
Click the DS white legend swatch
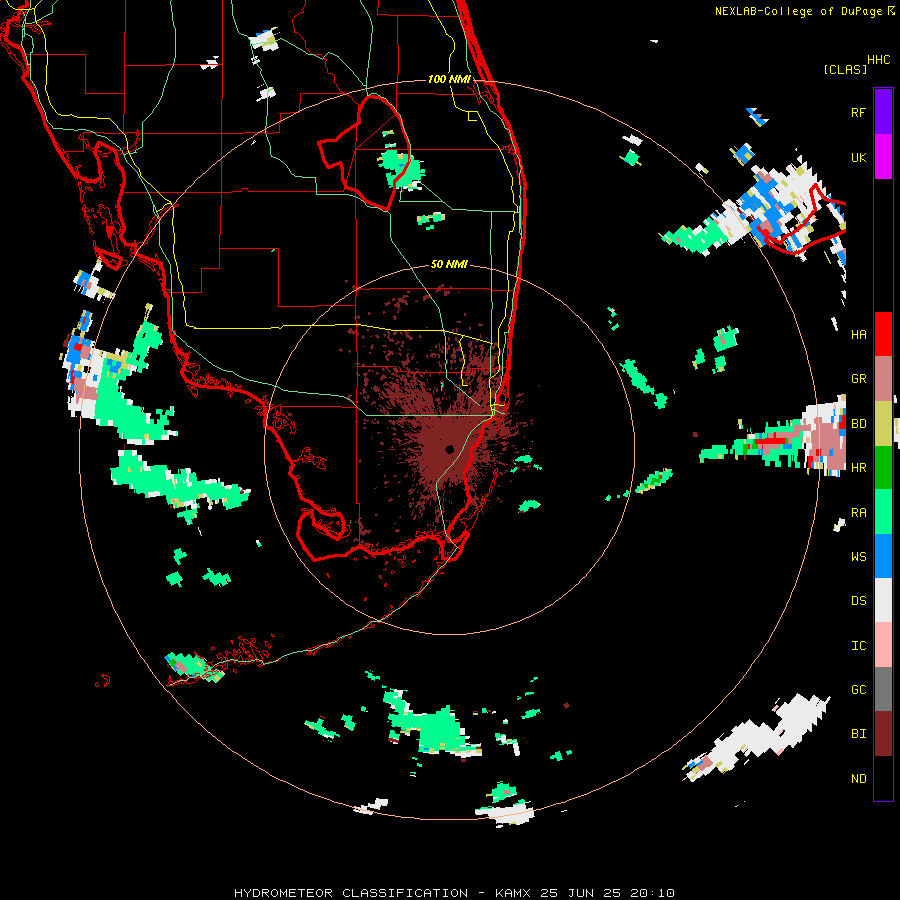(883, 600)
